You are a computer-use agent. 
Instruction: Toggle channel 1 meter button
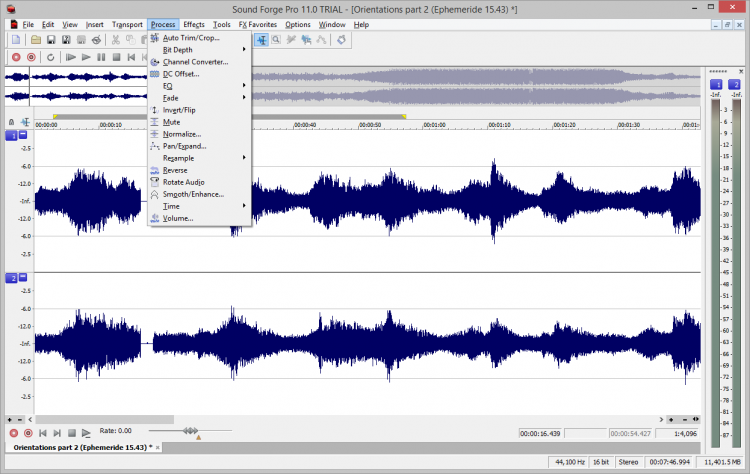click(x=716, y=85)
